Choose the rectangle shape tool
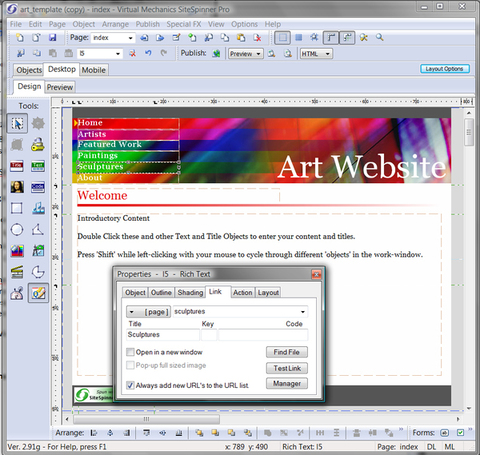Viewport: 480px width, 455px height. [x=17, y=208]
